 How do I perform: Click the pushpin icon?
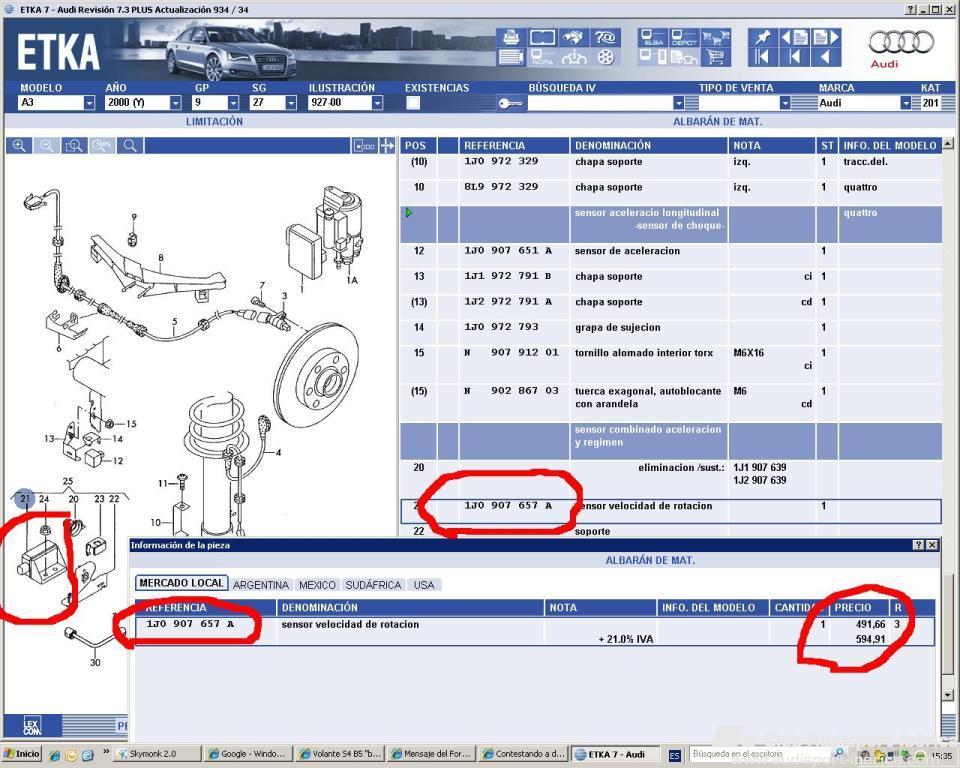pos(763,38)
